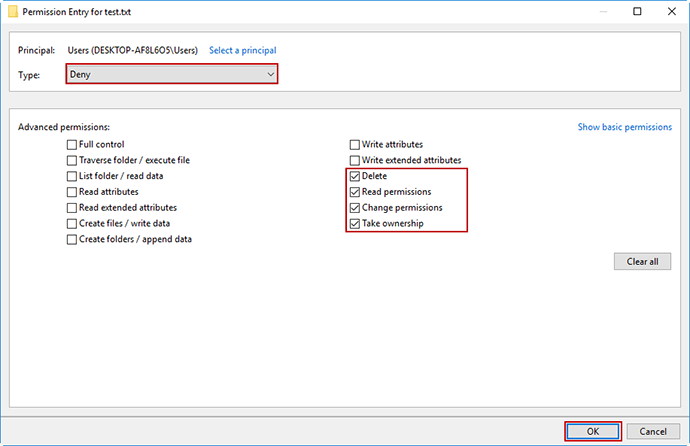The image size is (690, 446).
Task: Maximize the Permission Entry window
Action: point(637,11)
